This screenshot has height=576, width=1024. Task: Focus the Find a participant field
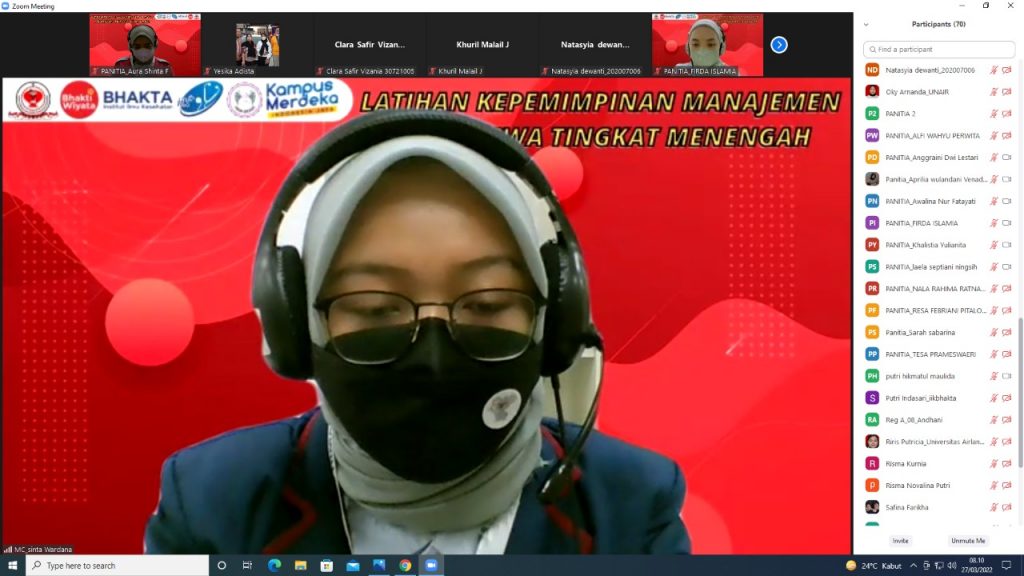pos(939,50)
